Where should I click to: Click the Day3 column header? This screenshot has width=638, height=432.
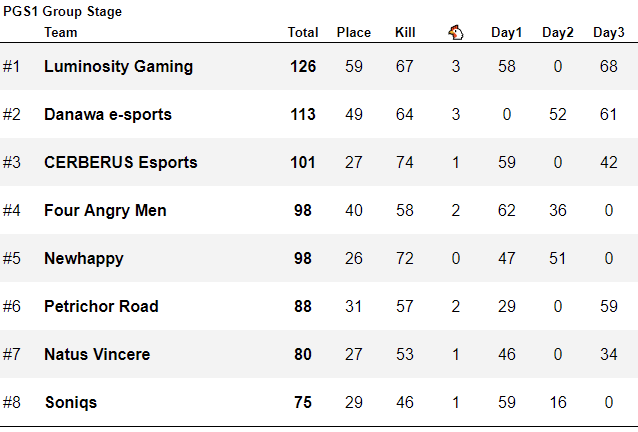point(608,32)
